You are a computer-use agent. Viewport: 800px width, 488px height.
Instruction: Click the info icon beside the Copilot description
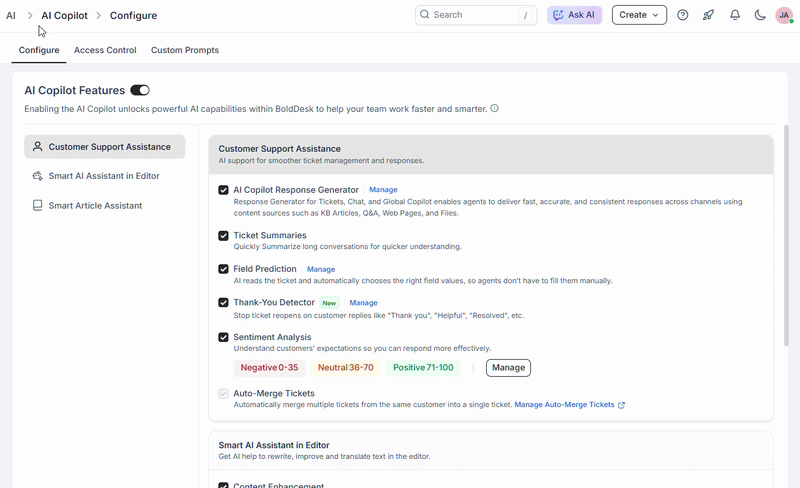tap(494, 108)
